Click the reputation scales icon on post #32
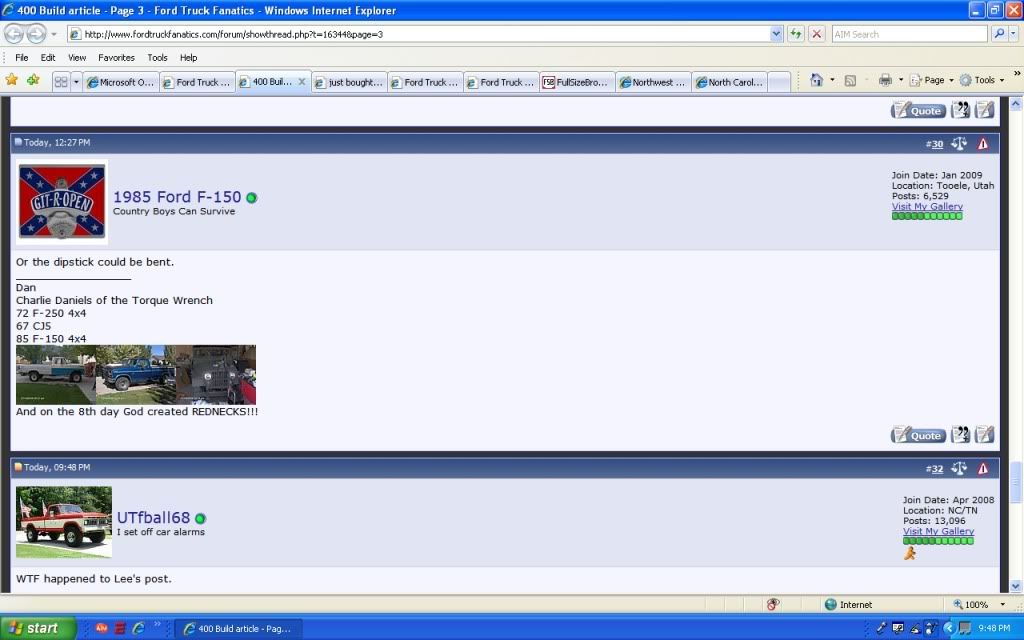1024x640 pixels. [959, 468]
